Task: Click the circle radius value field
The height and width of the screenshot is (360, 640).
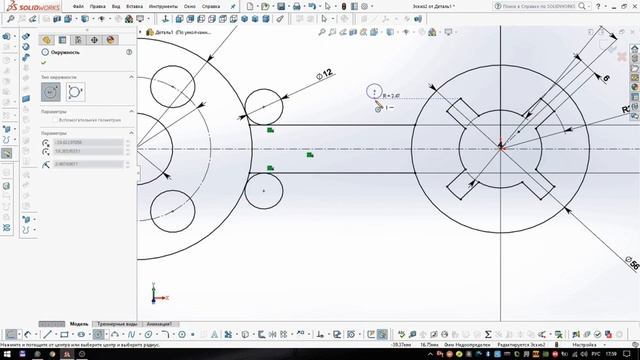Action: coord(89,164)
